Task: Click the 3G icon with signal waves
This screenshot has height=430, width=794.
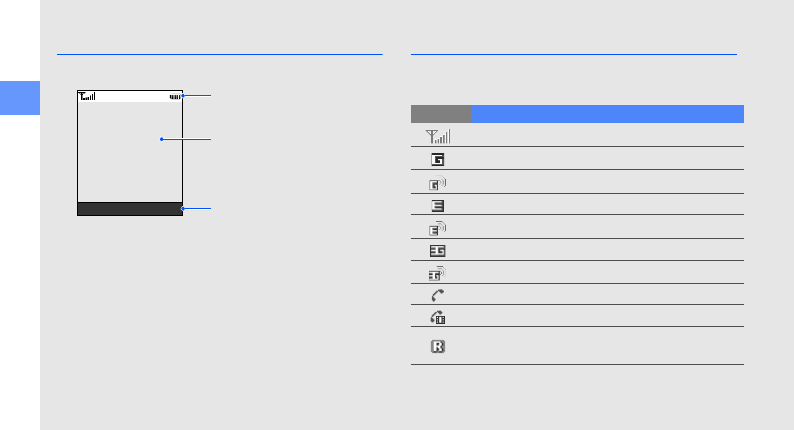Action: pos(438,272)
